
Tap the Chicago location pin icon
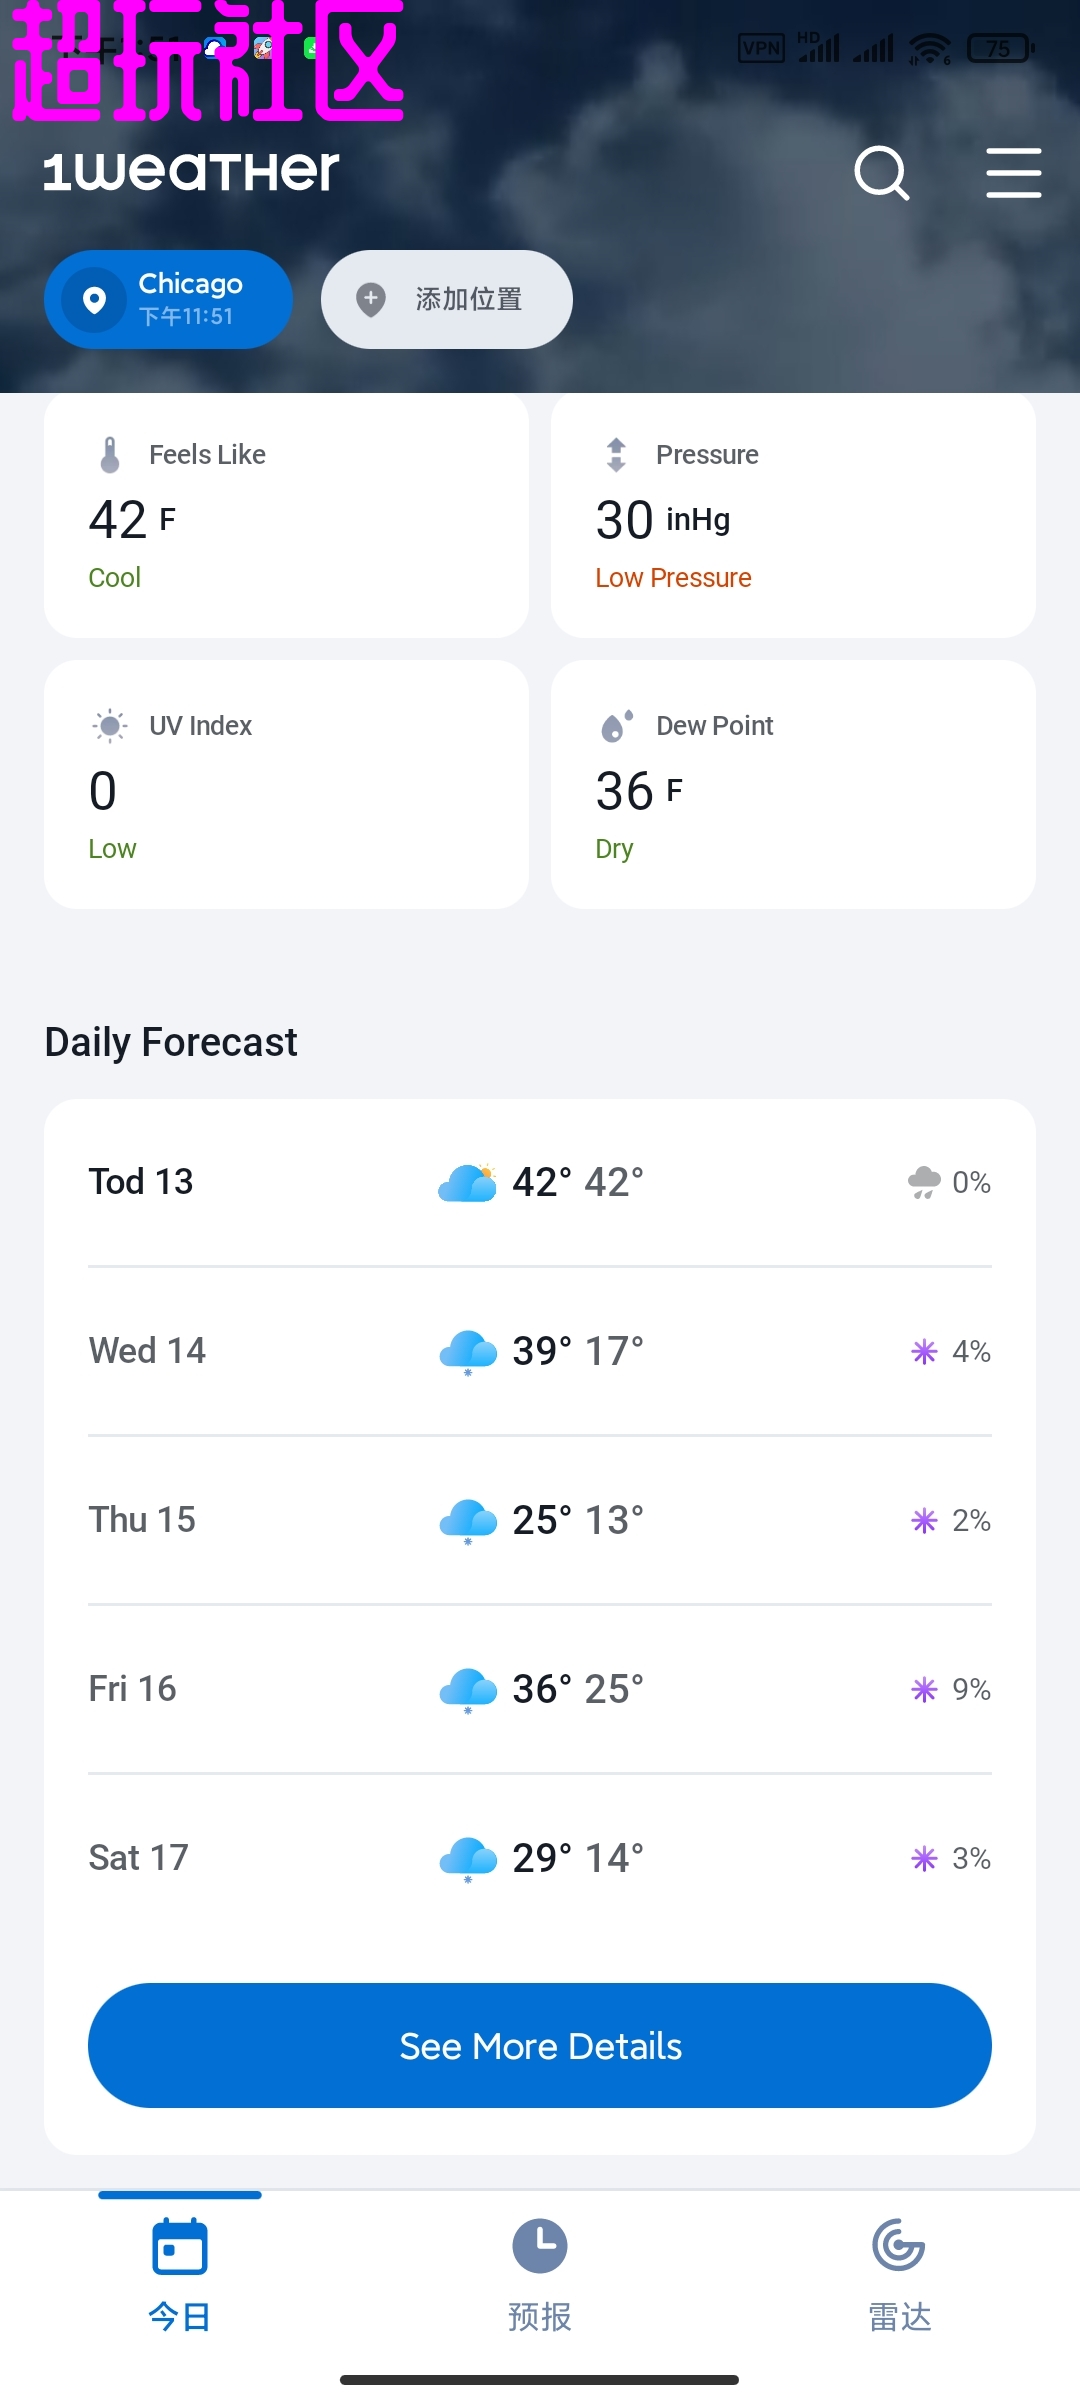click(x=95, y=299)
